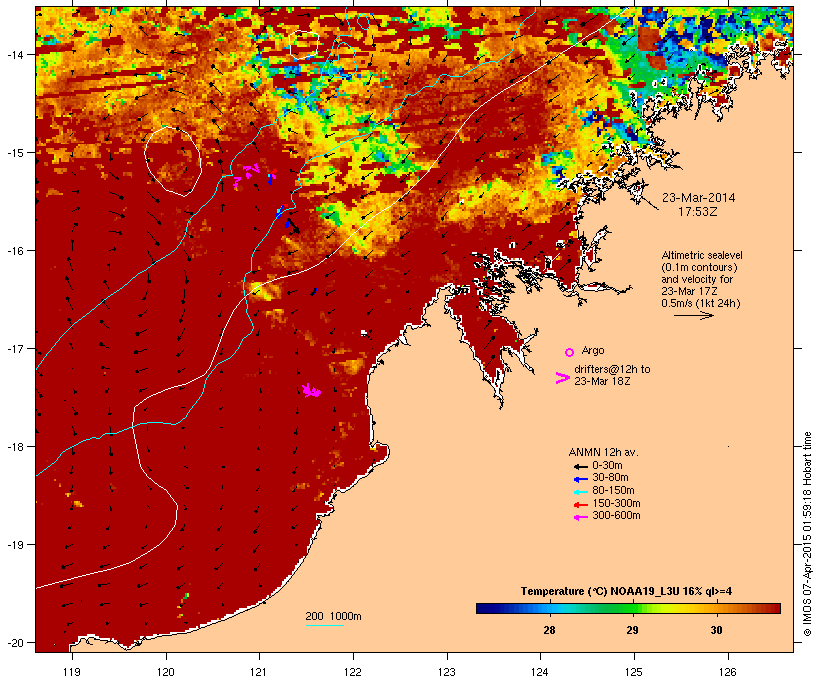The width and height of the screenshot is (820, 680).
Task: Click the longitude axis label 126
Action: click(728, 672)
